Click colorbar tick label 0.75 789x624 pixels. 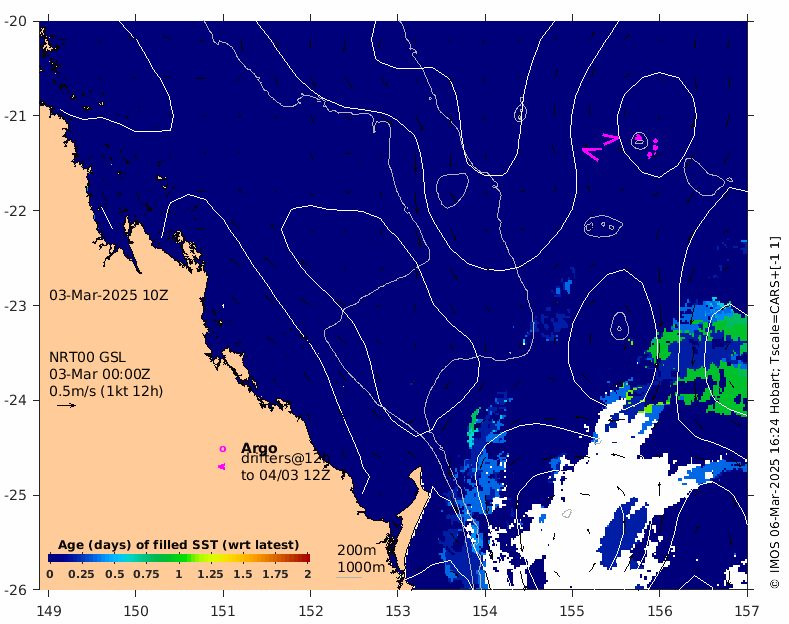[x=146, y=574]
